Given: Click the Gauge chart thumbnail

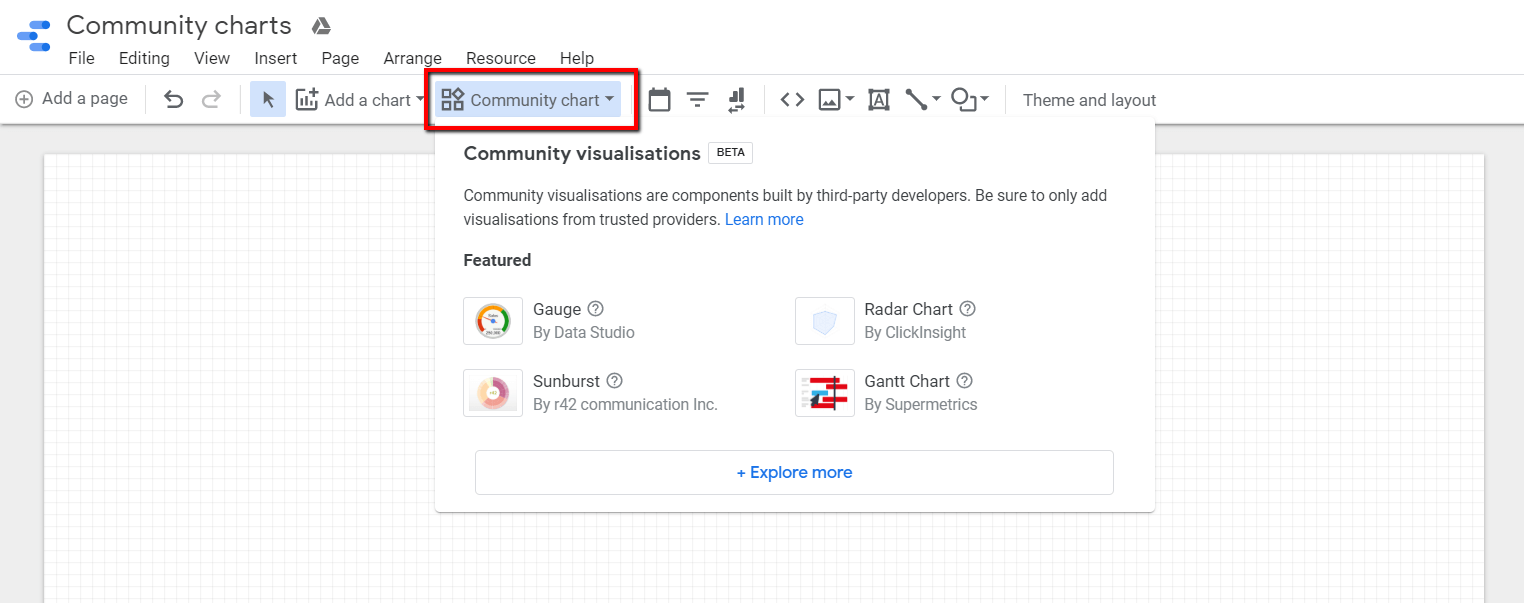Looking at the screenshot, I should click(x=493, y=321).
